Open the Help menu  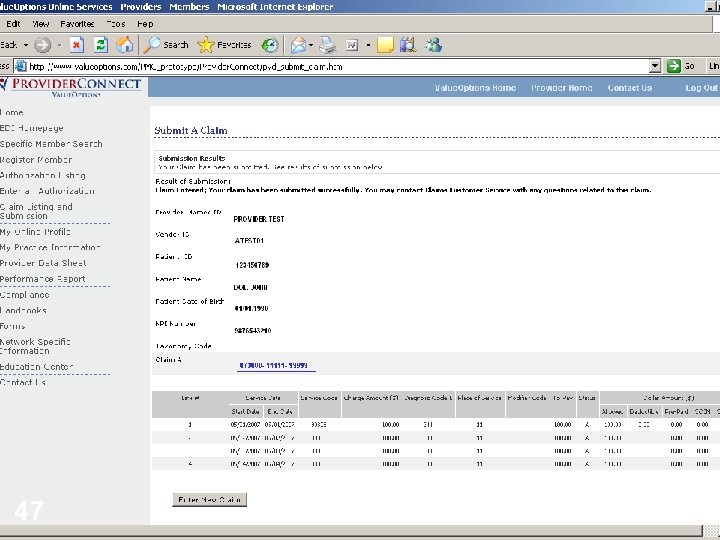click(x=145, y=24)
